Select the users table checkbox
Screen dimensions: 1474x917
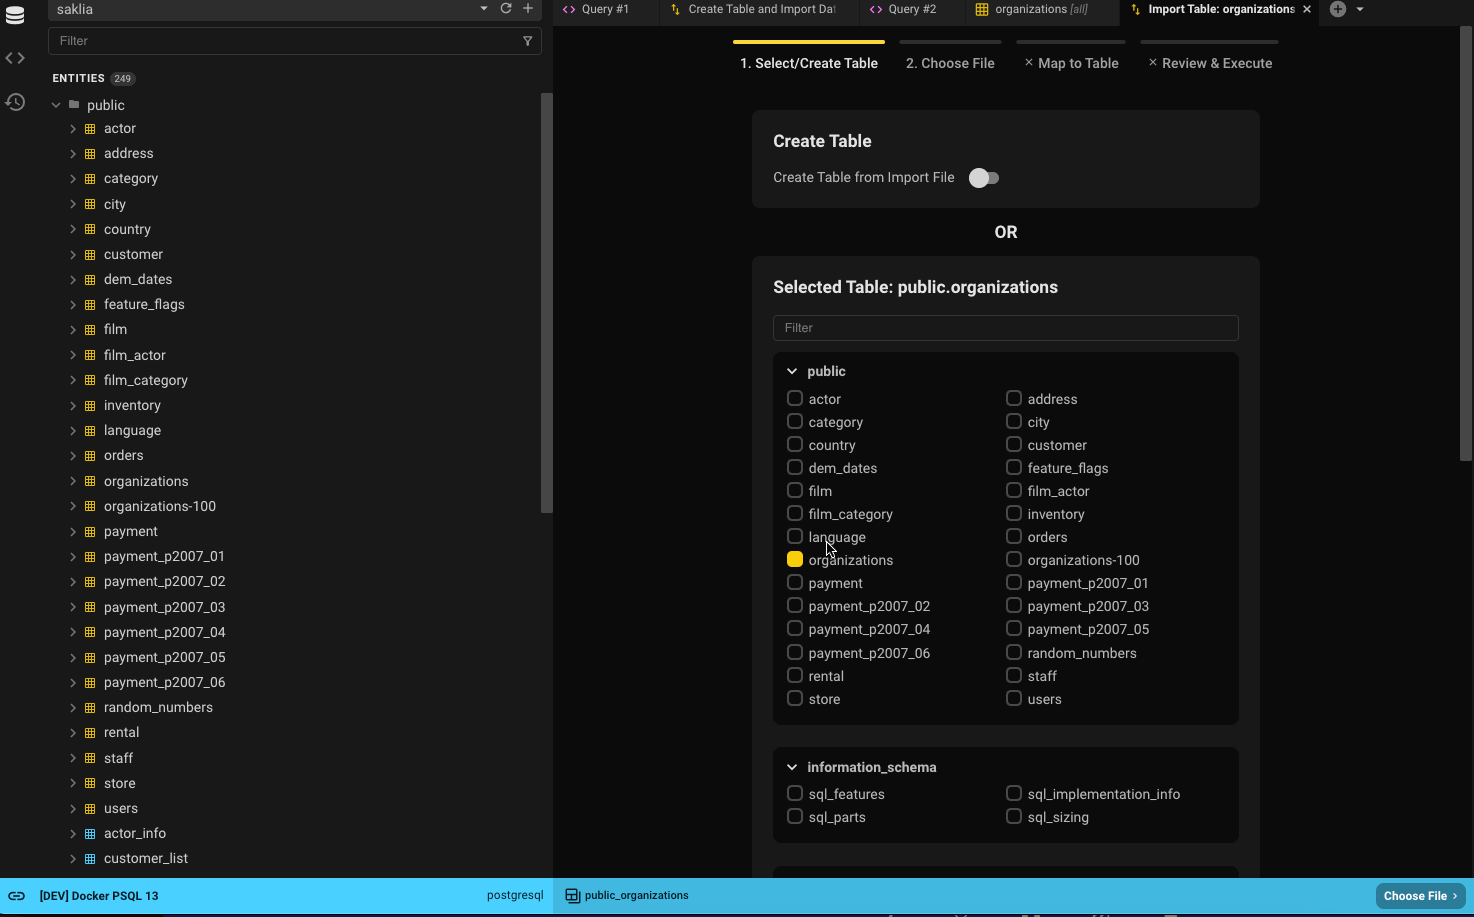(x=1014, y=698)
